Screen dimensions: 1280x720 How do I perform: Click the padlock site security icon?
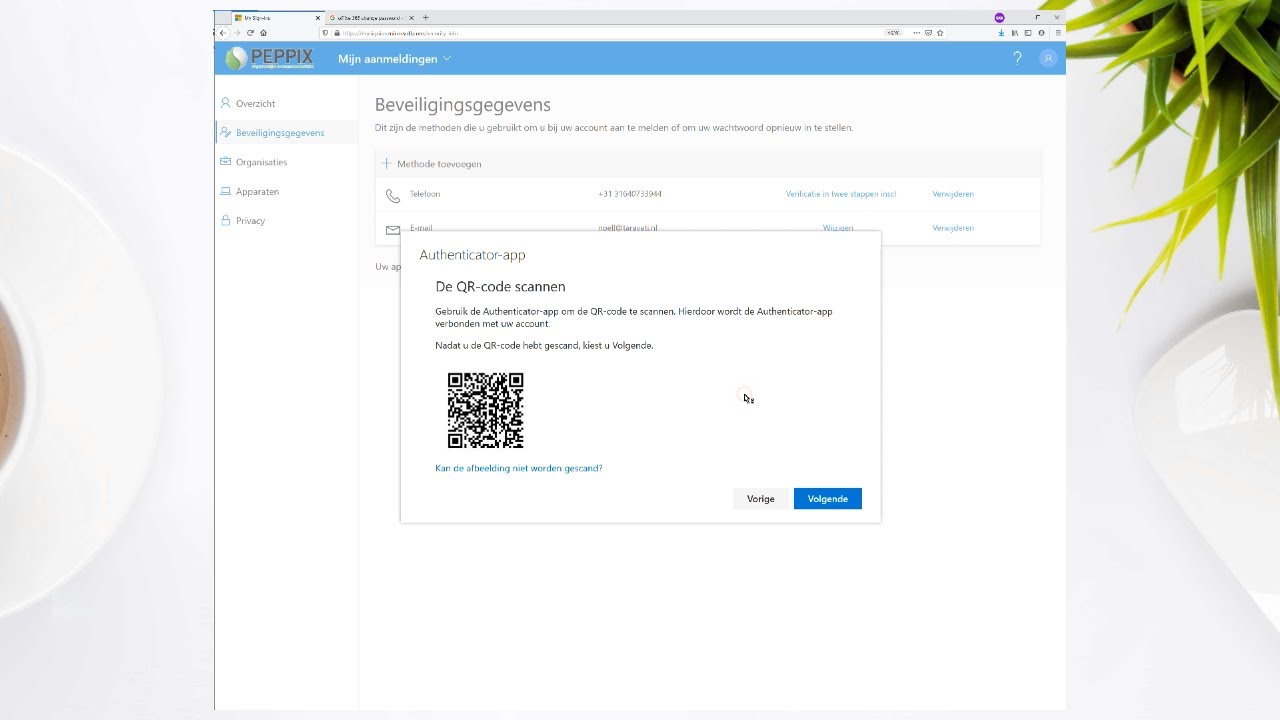pos(336,33)
